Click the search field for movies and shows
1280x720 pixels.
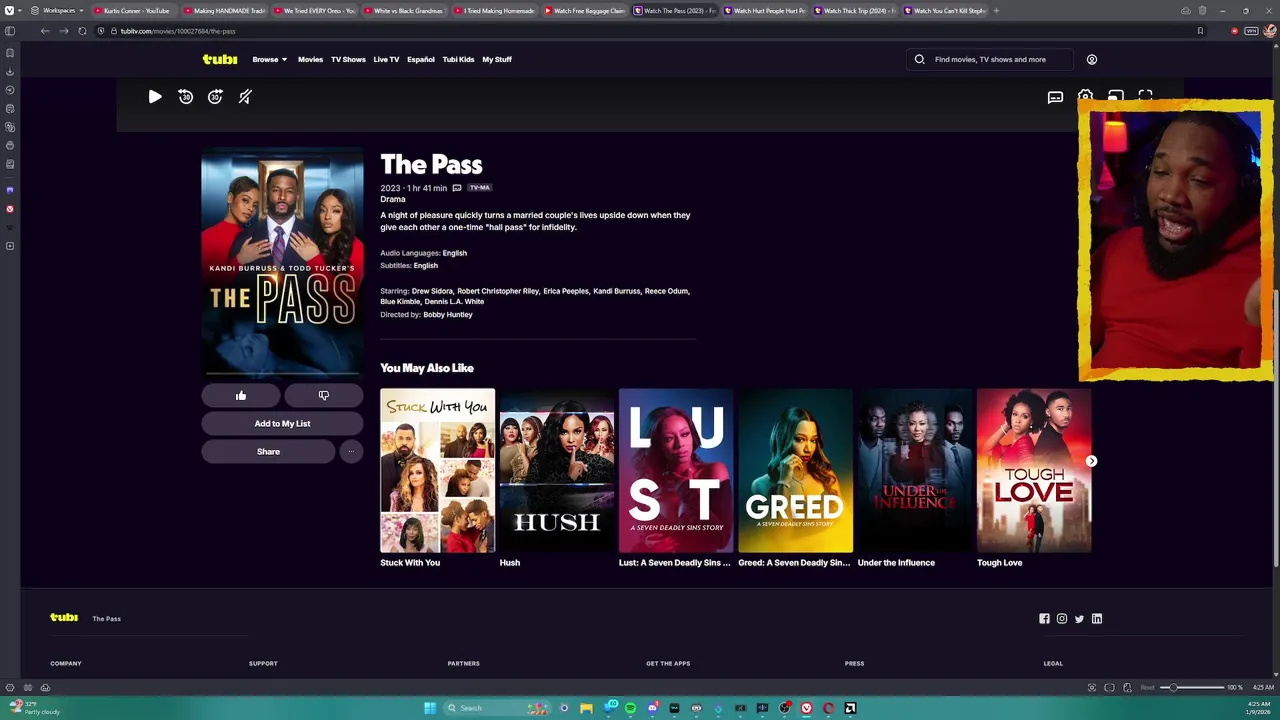click(x=990, y=59)
